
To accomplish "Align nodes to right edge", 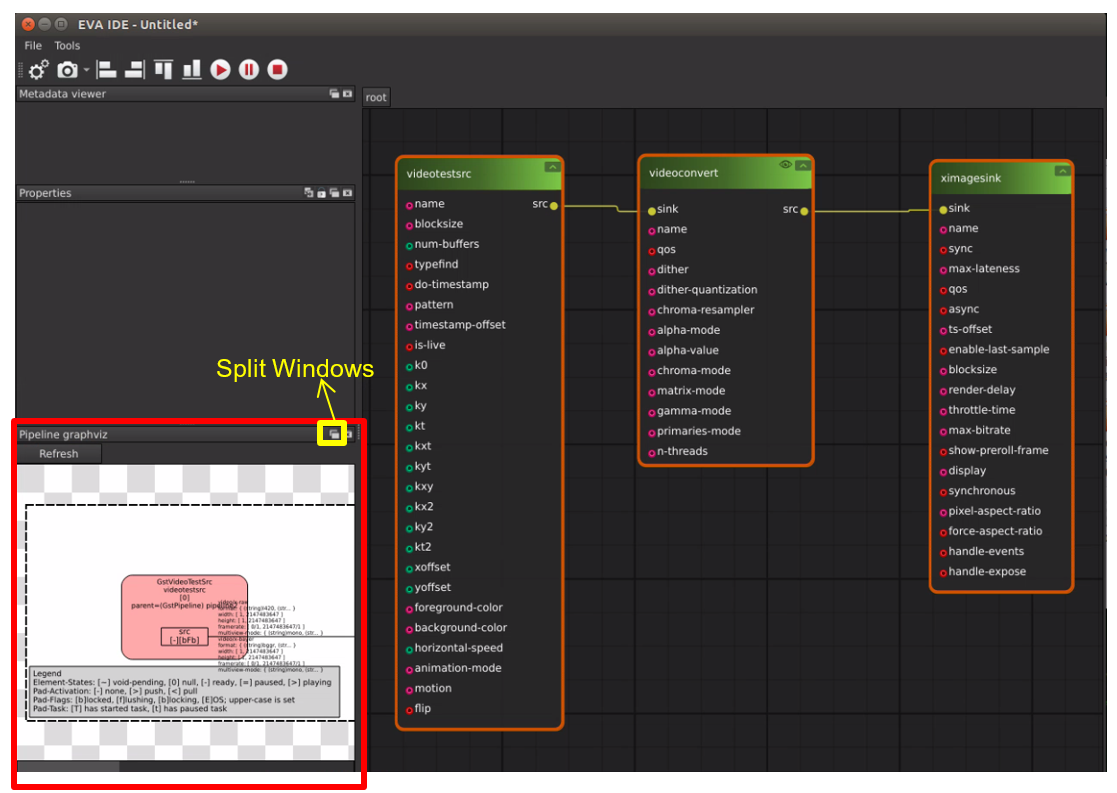I will tap(134, 70).
